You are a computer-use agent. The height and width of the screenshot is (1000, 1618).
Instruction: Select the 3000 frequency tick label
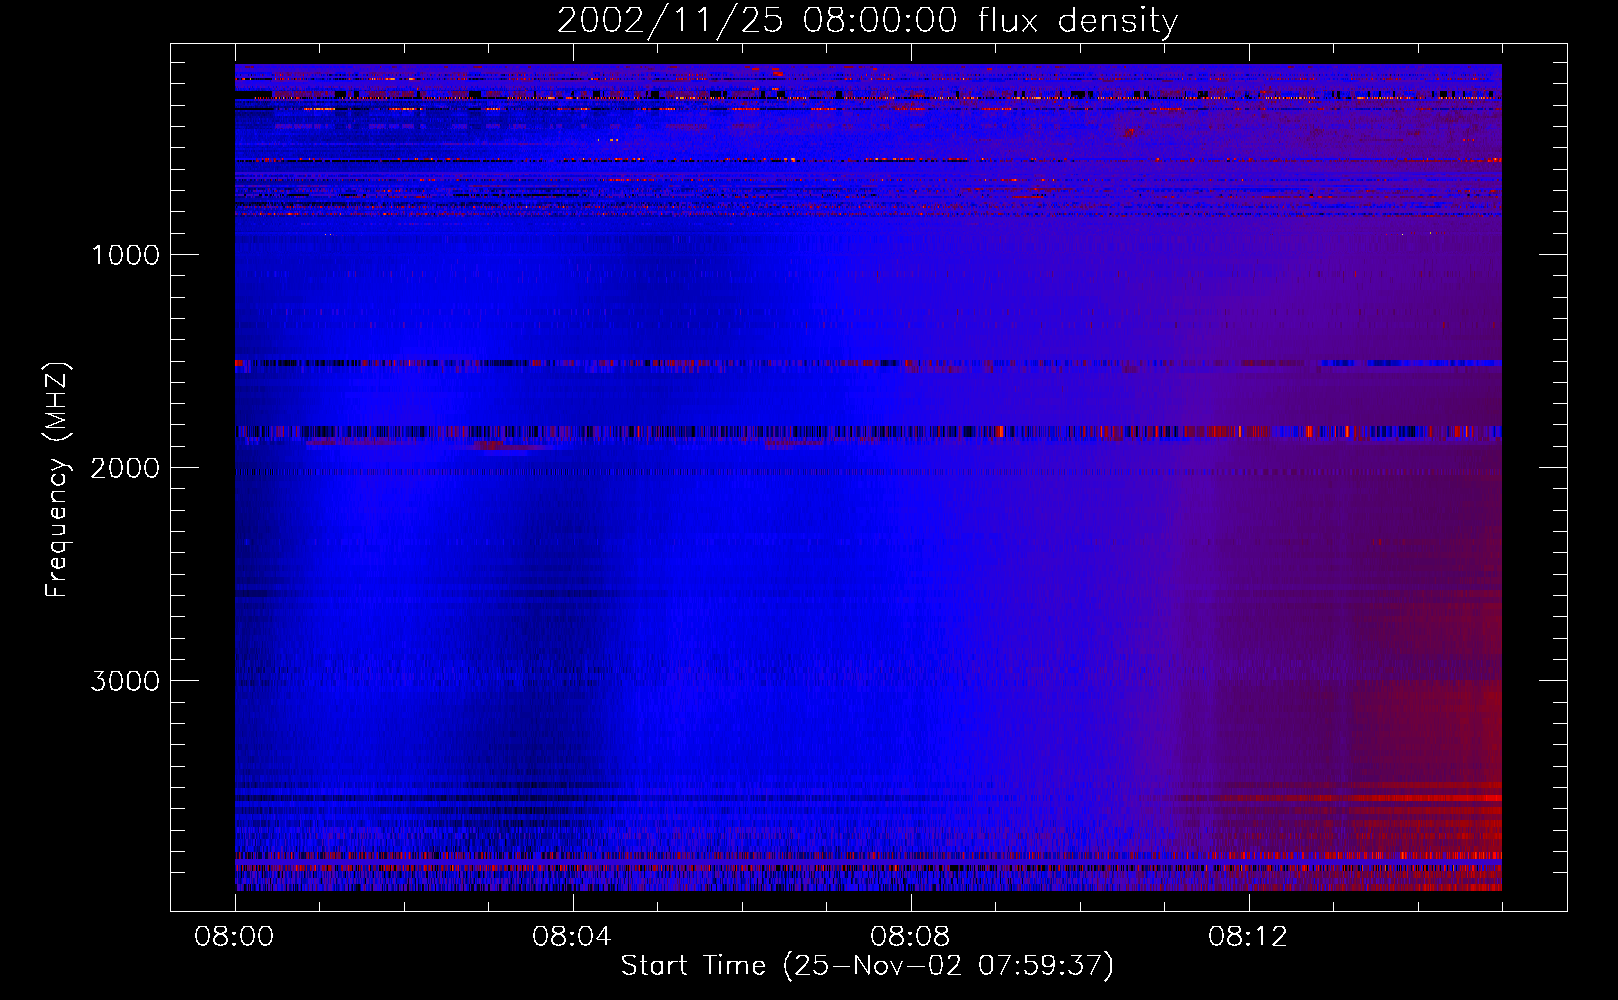(x=125, y=681)
